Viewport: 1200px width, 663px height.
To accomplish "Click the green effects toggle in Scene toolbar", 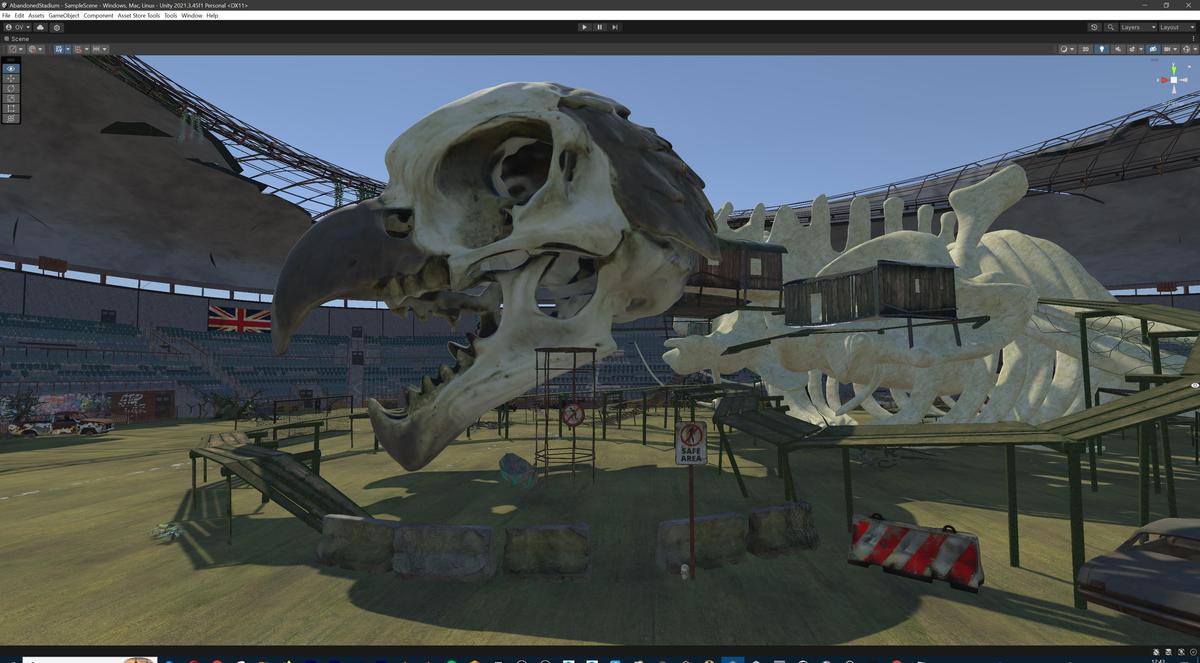I will 1132,49.
